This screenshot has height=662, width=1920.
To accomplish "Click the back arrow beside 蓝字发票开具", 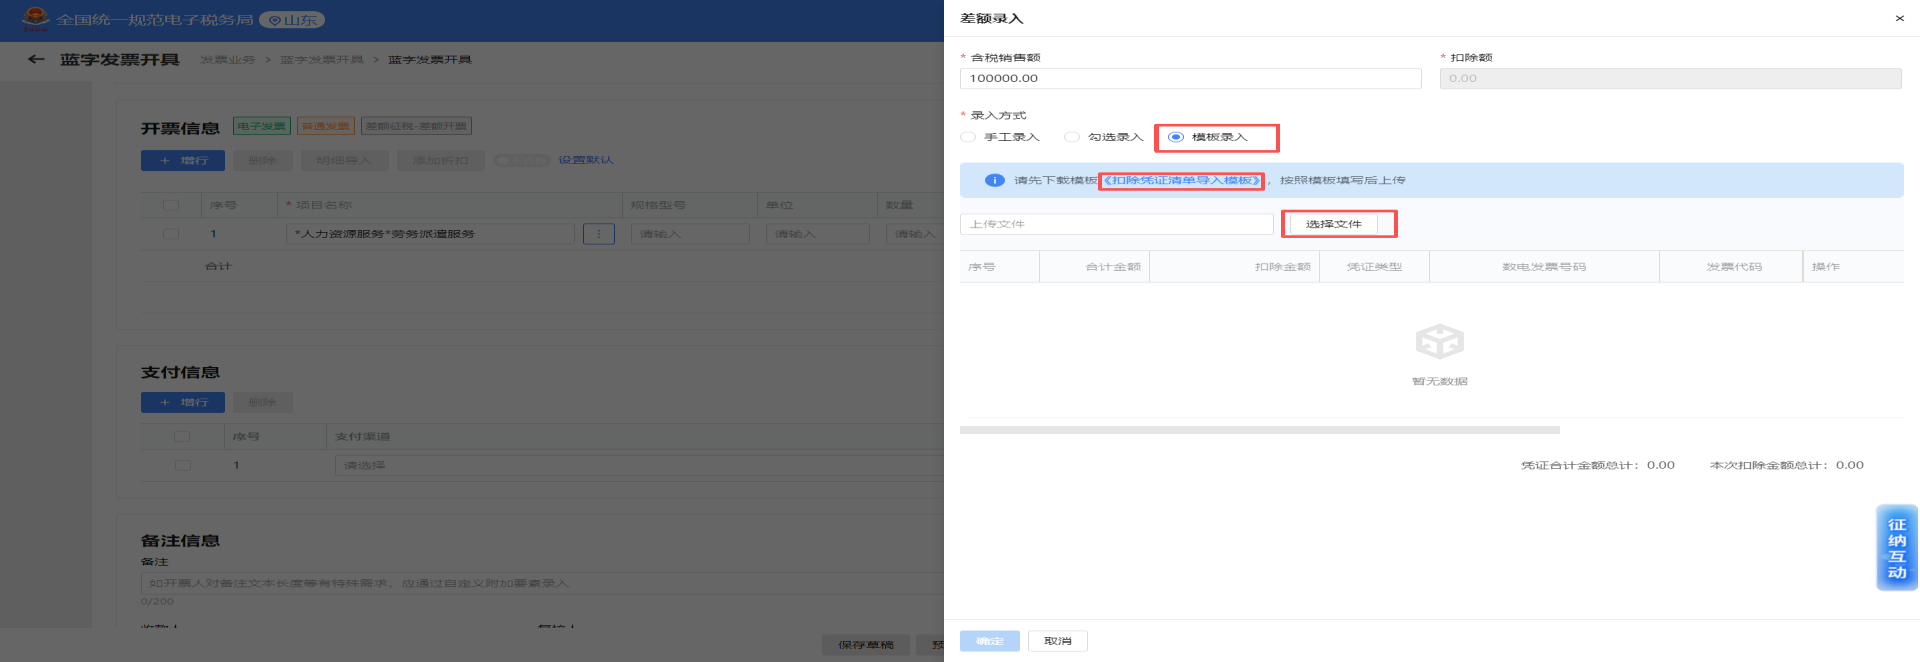I will [36, 60].
